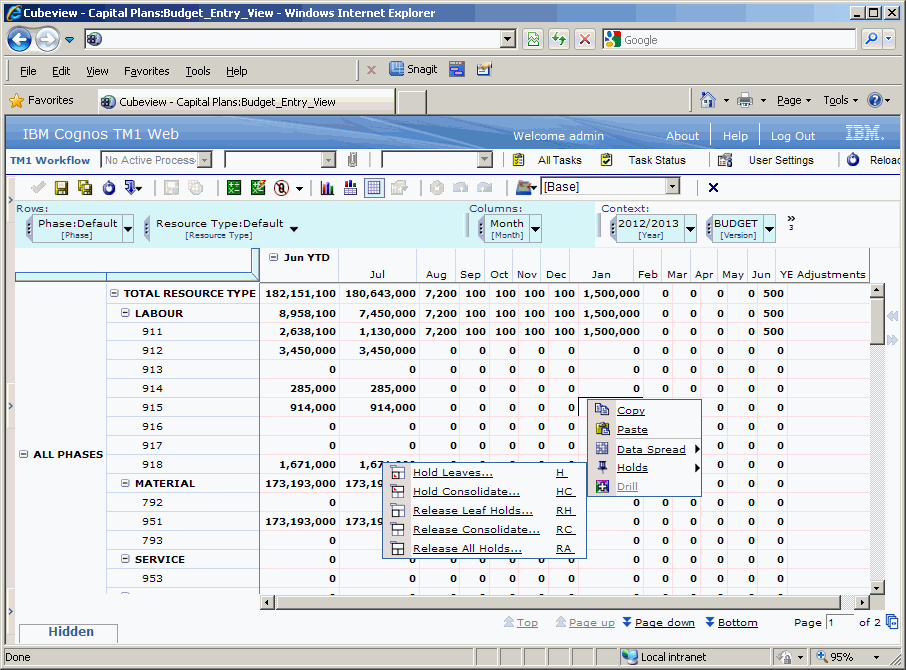Image resolution: width=906 pixels, height=670 pixels.
Task: Click the Favorites star button
Action: [x=42, y=100]
